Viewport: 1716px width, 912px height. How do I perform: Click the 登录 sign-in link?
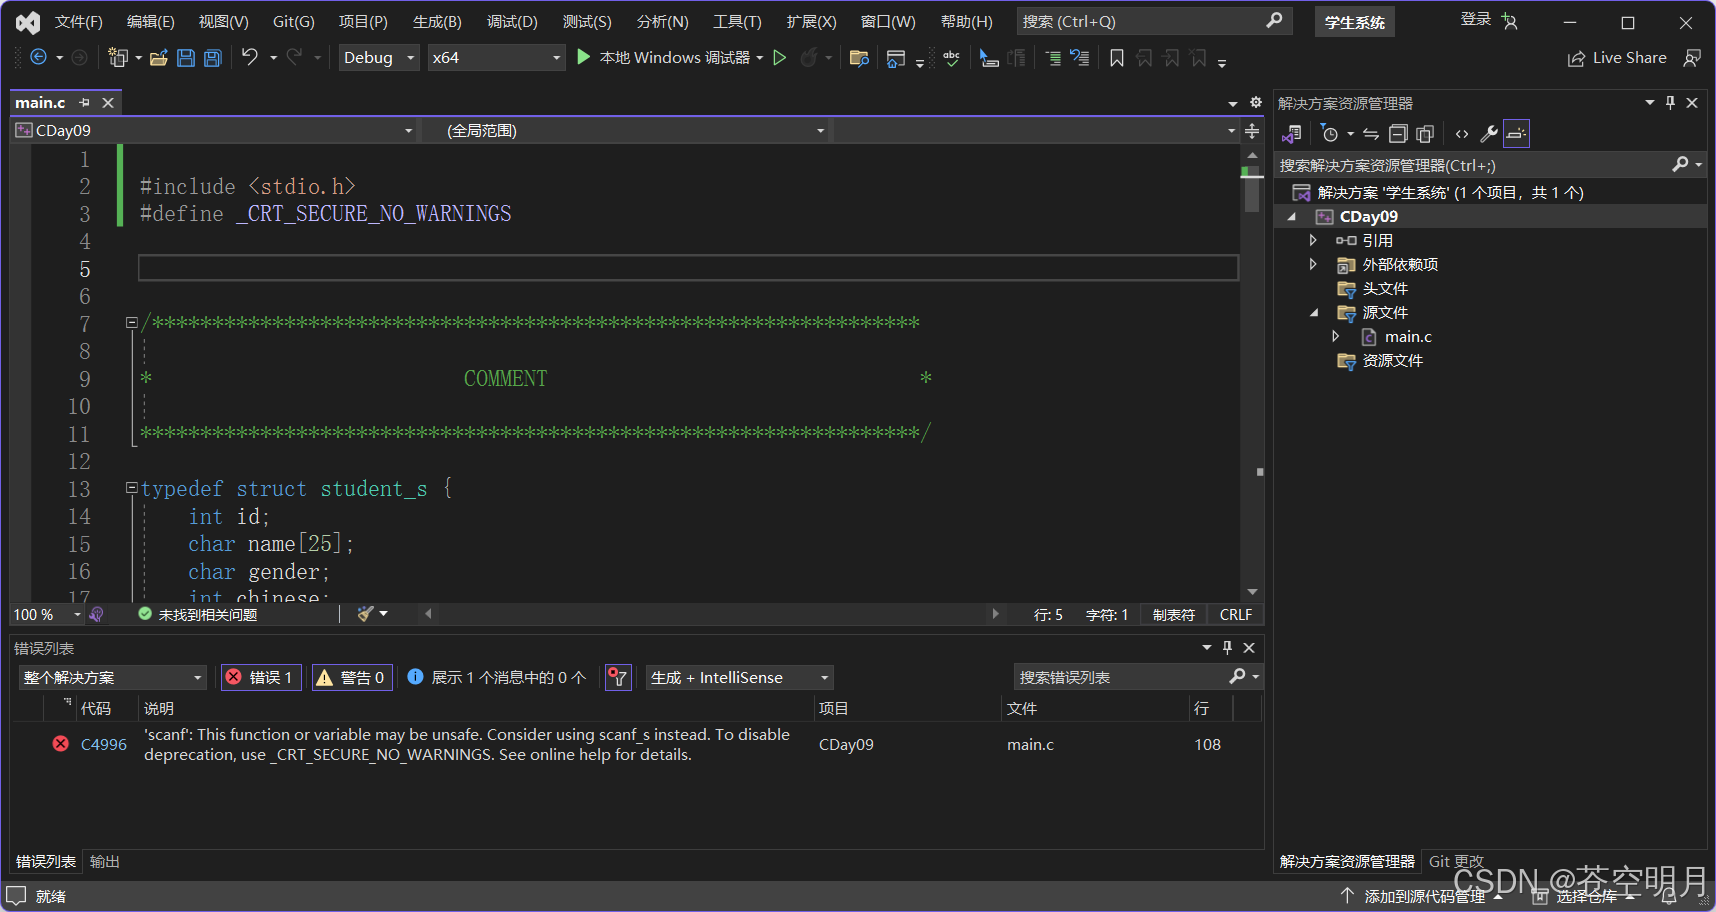[x=1476, y=19]
